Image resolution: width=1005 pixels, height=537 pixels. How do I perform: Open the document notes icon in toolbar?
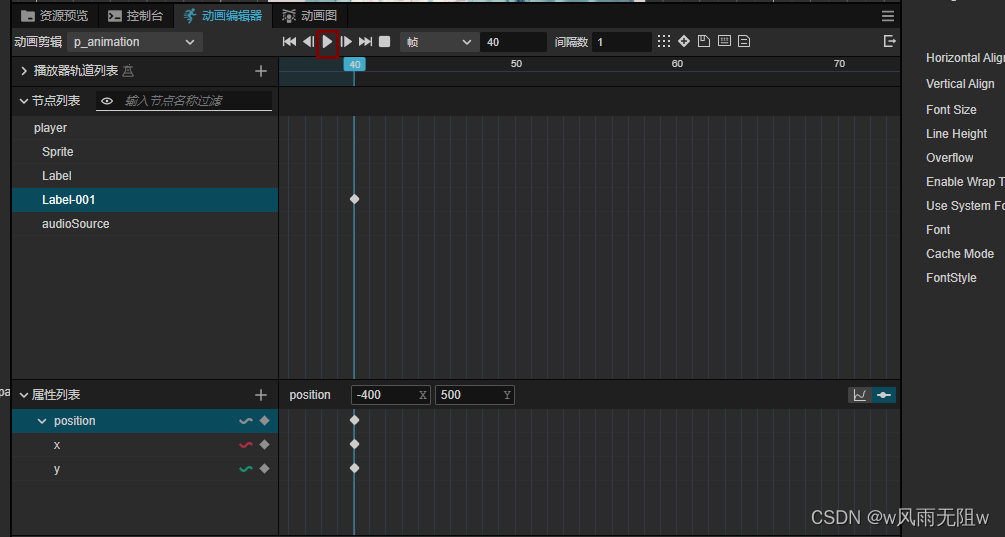pos(744,42)
